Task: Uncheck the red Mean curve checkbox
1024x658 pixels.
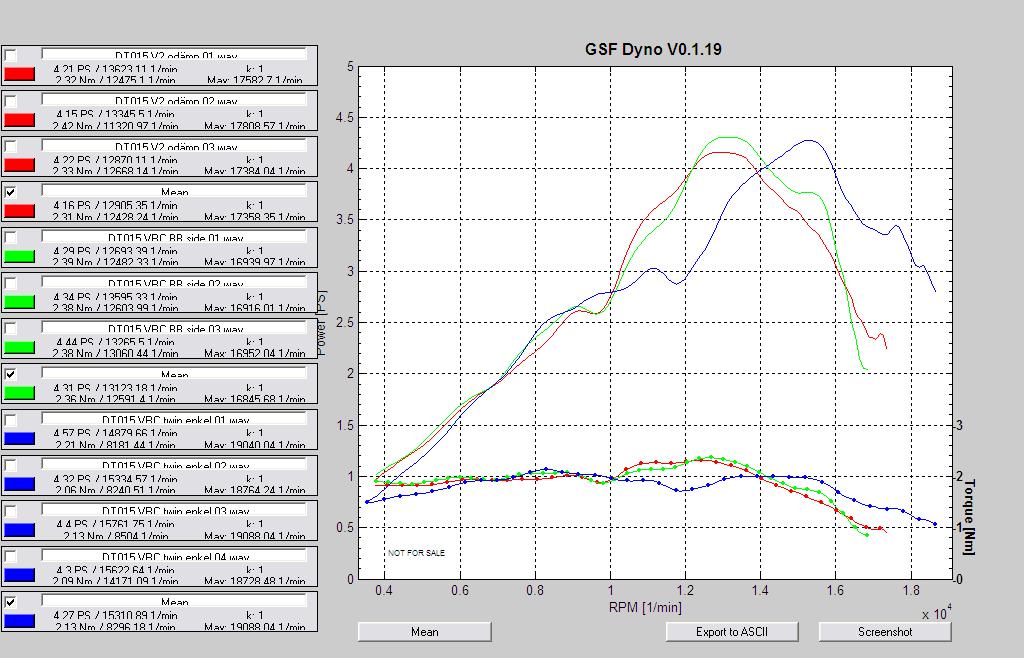Action: click(x=10, y=191)
